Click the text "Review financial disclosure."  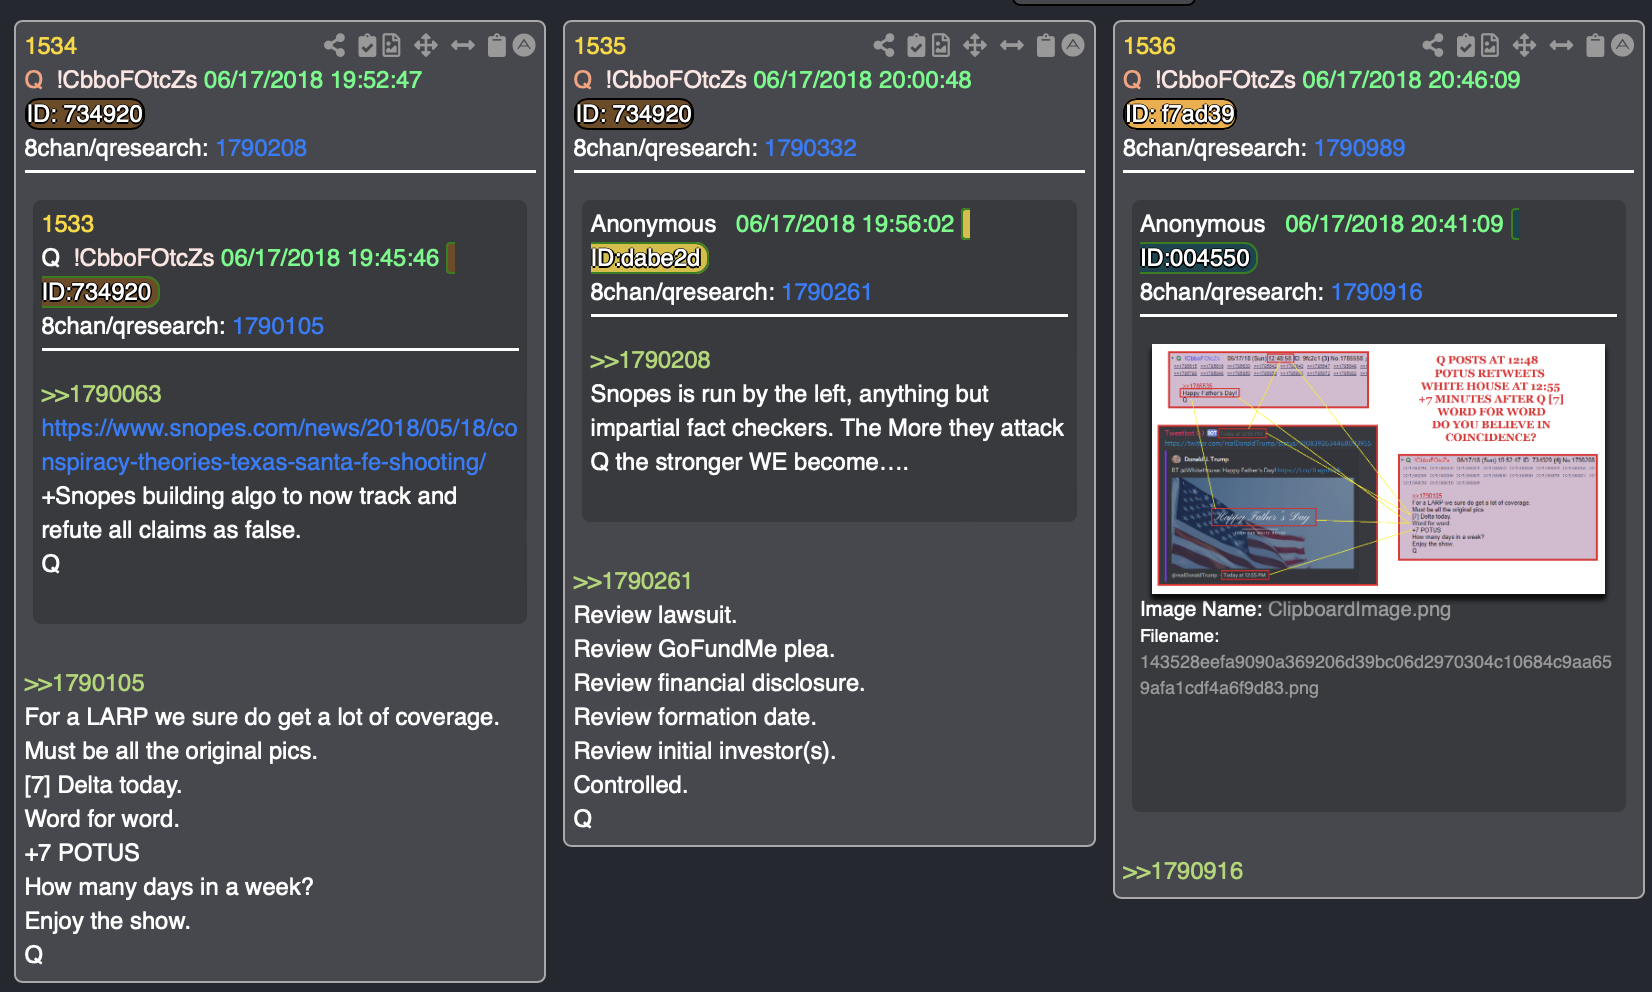tap(719, 683)
